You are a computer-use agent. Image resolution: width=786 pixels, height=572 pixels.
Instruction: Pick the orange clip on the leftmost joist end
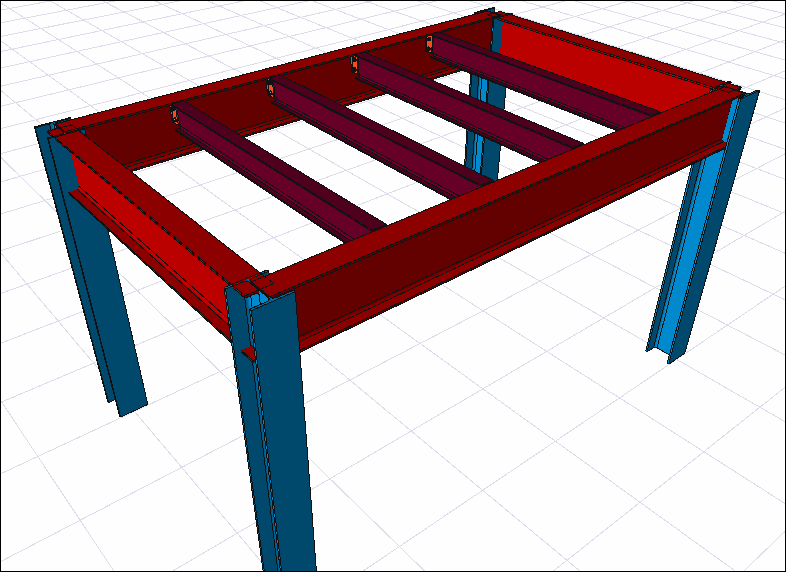(174, 116)
